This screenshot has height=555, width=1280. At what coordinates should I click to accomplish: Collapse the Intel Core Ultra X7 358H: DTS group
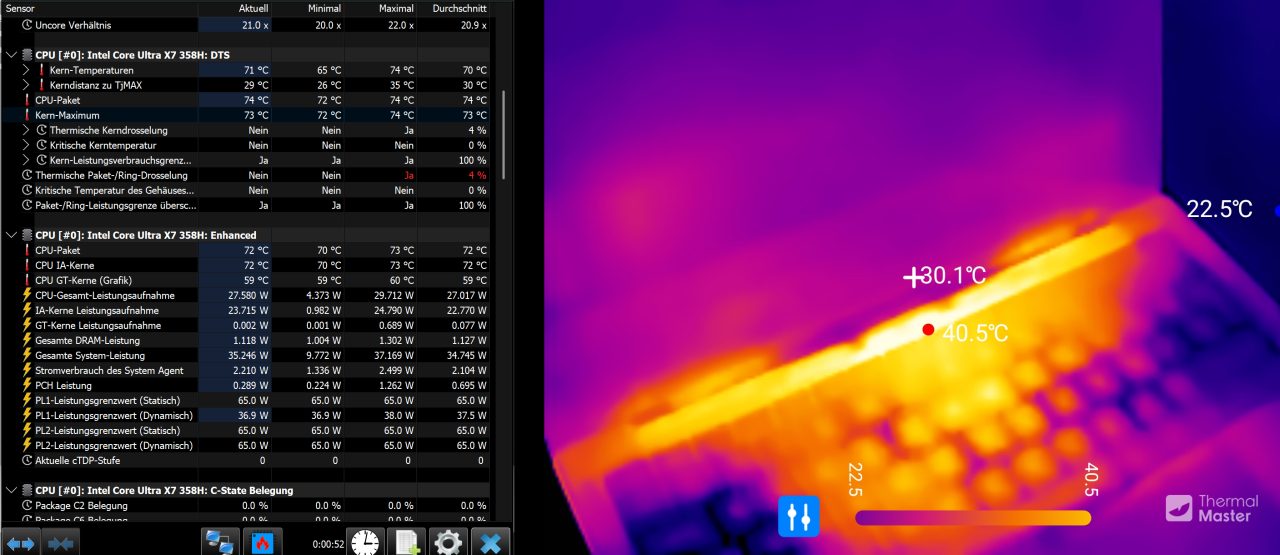(11, 55)
